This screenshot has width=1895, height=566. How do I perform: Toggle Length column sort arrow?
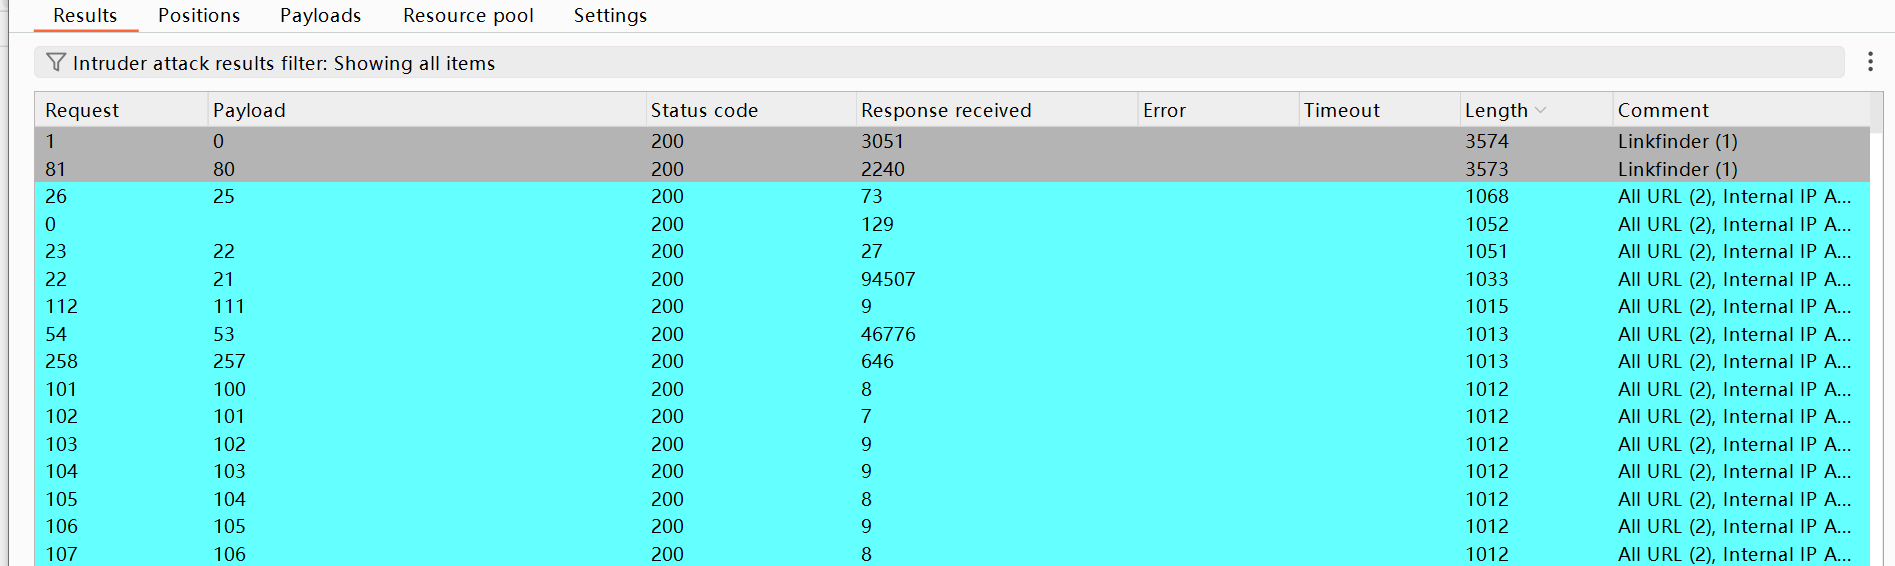point(1540,110)
